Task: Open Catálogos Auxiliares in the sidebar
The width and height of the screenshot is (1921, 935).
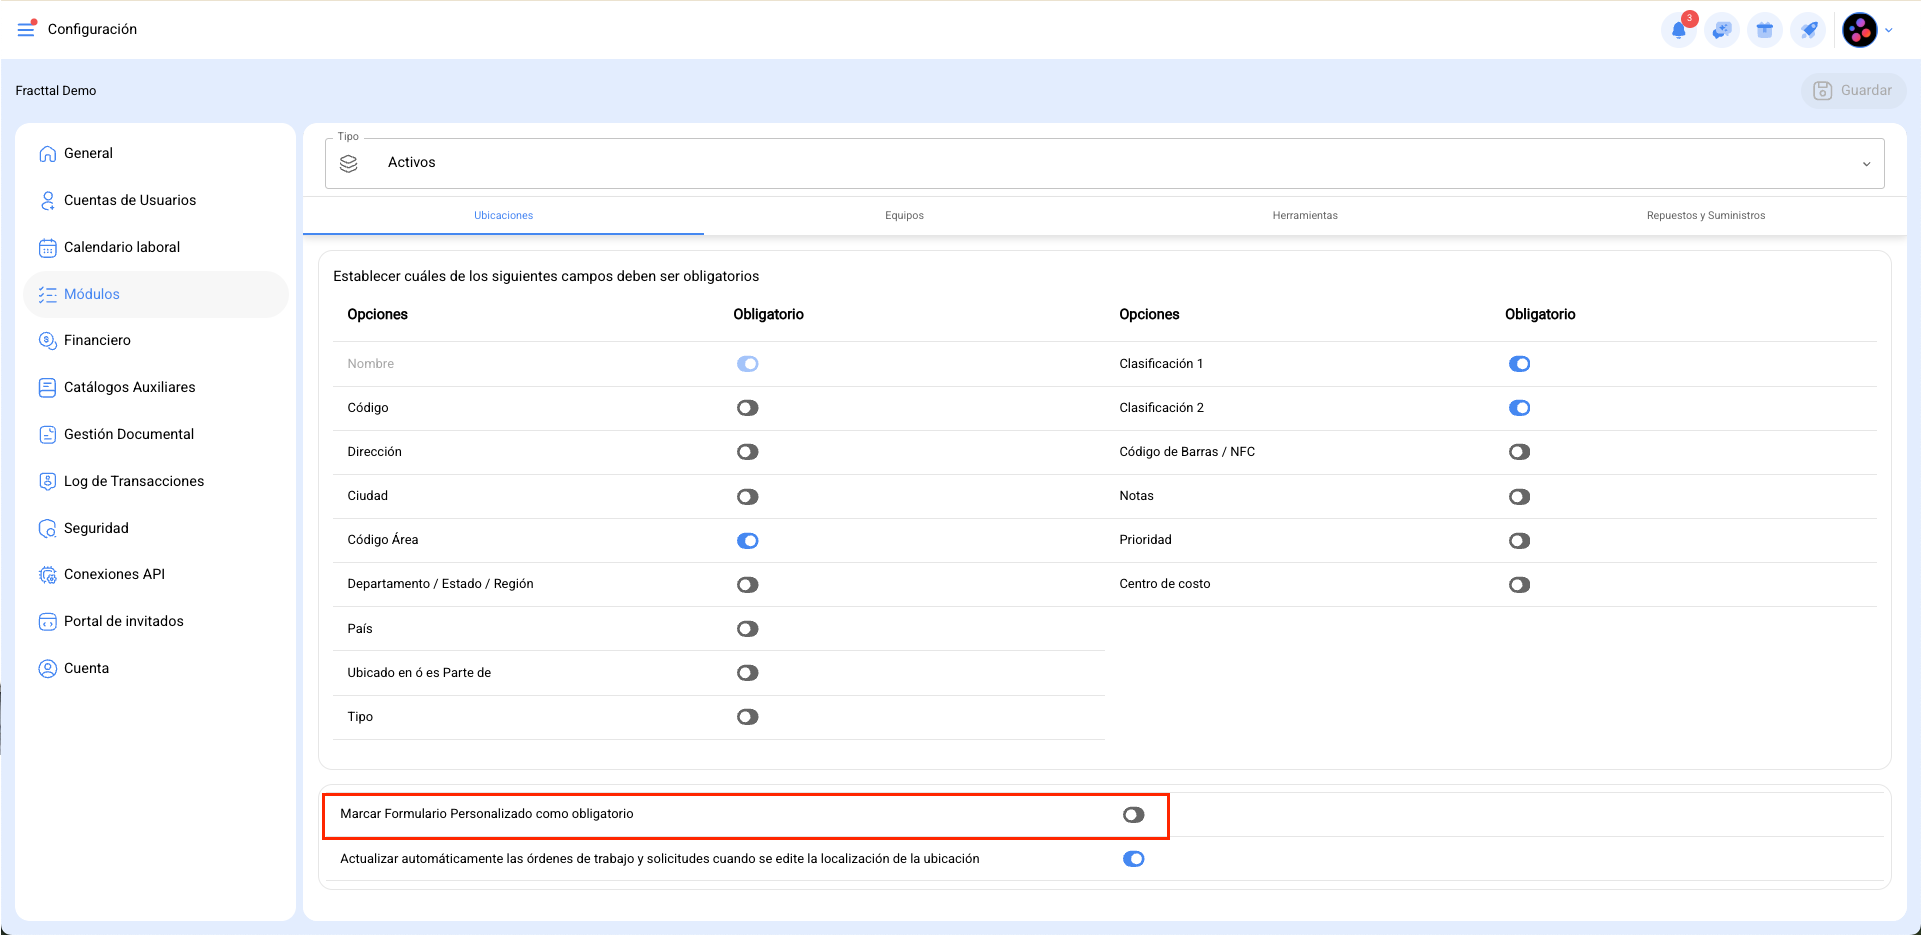Action: (129, 387)
